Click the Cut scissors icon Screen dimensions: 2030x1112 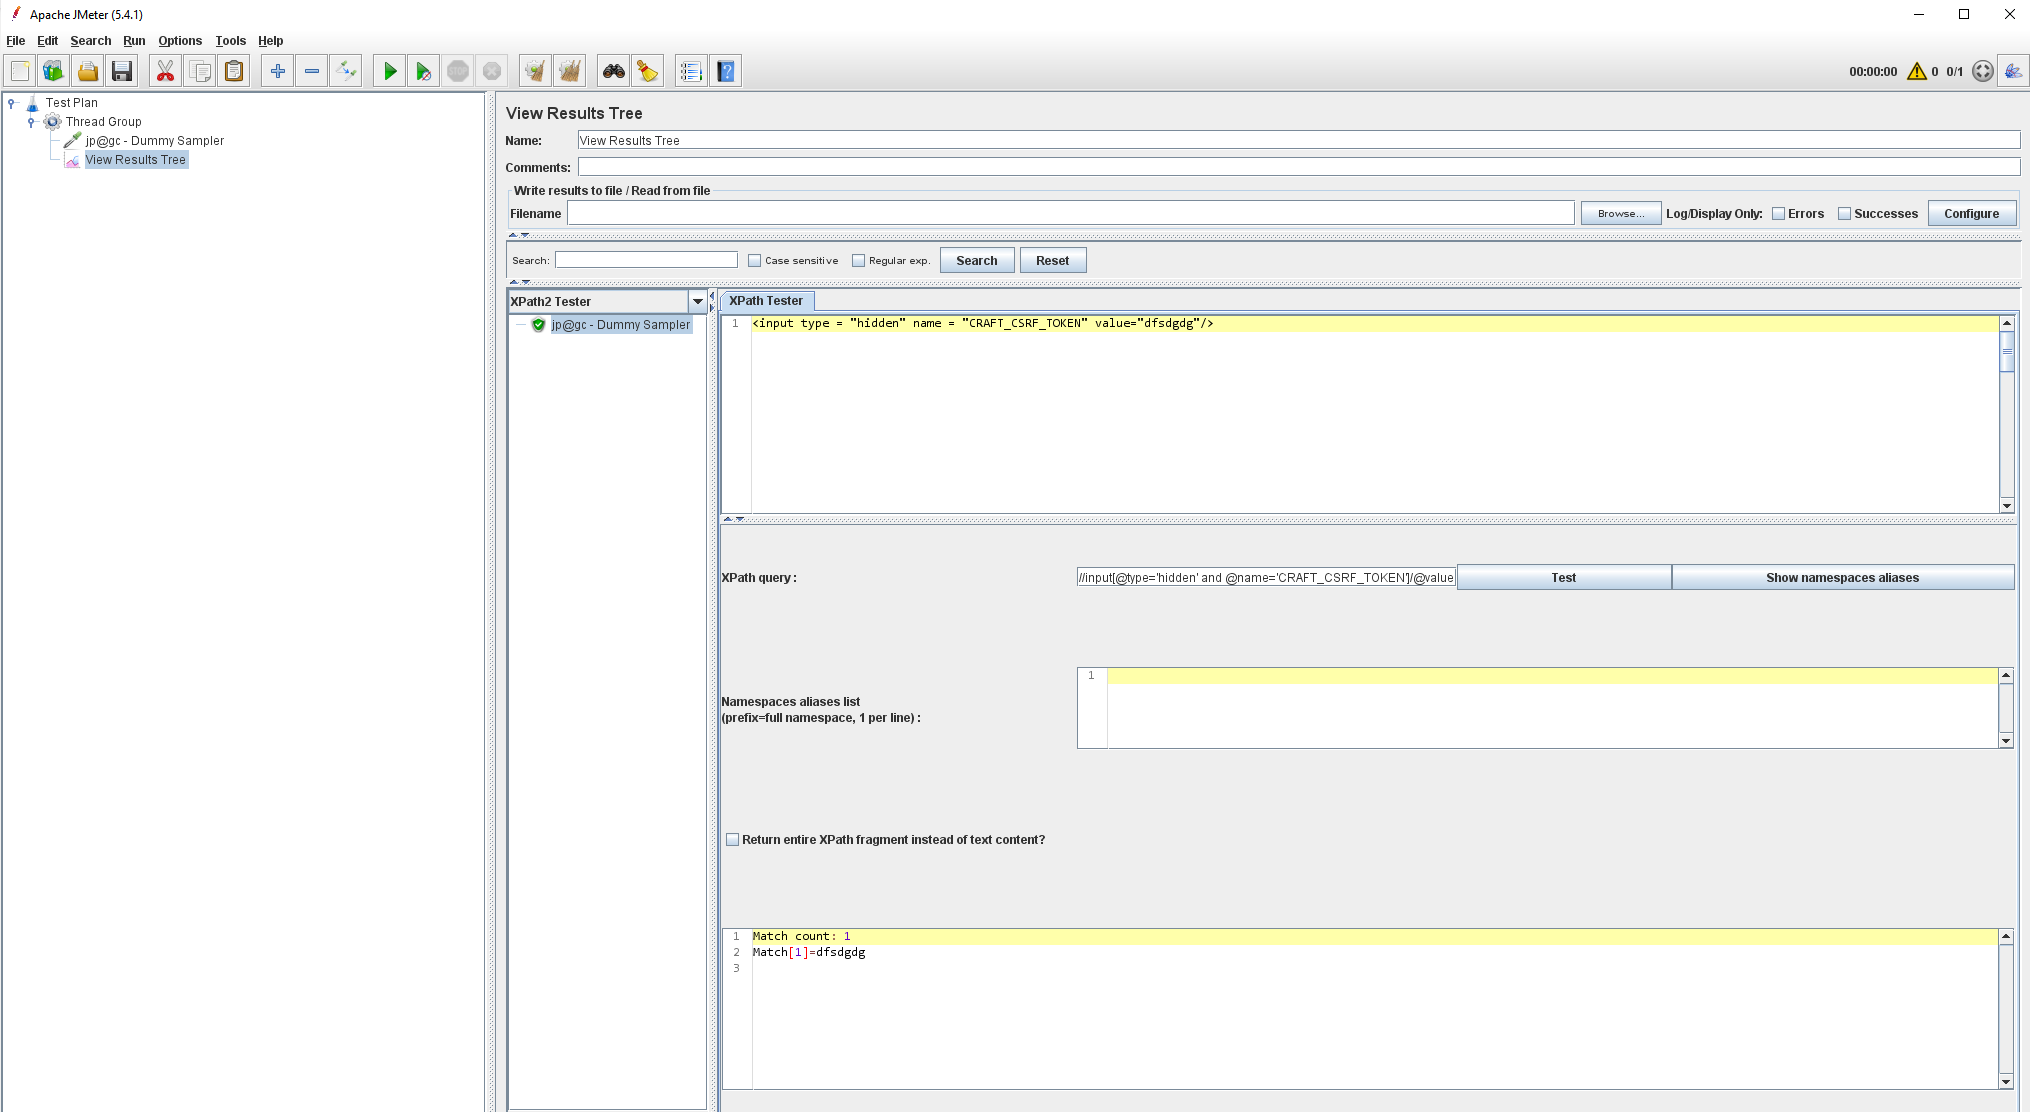tap(165, 71)
